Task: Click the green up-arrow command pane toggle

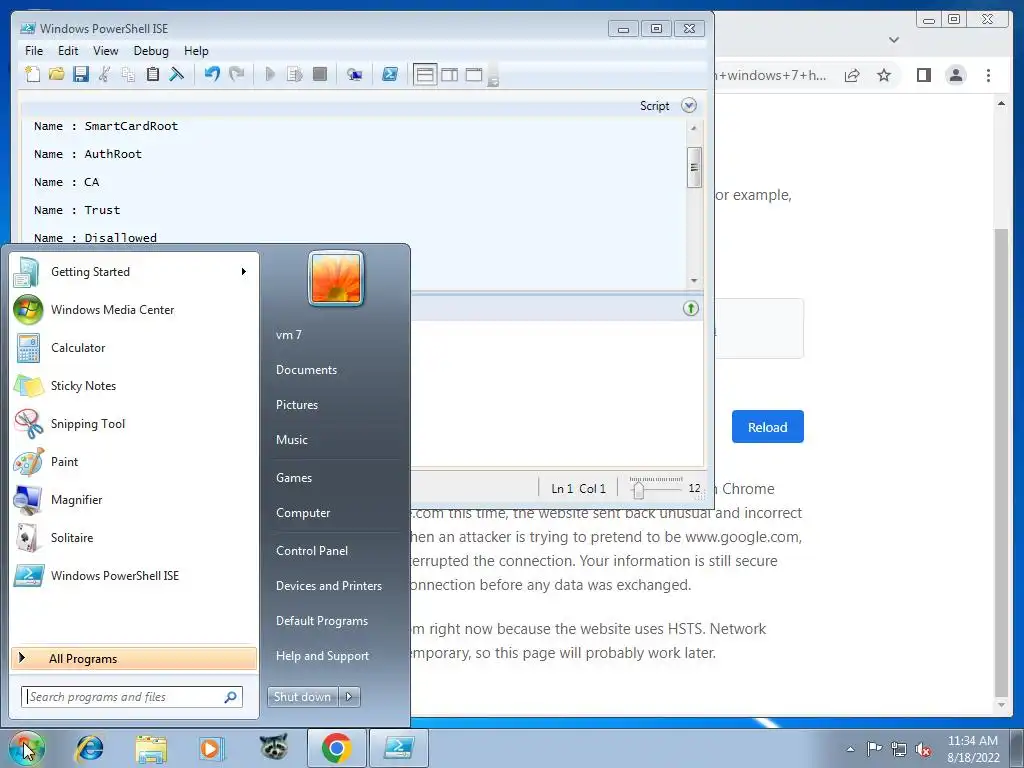Action: pyautogui.click(x=691, y=308)
